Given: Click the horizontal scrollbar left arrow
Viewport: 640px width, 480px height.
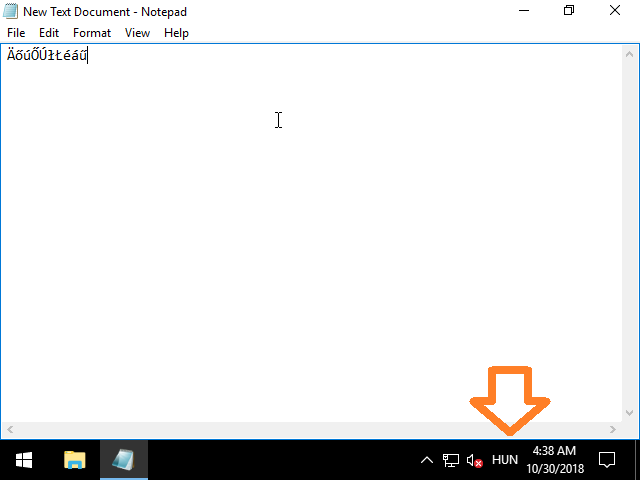Looking at the screenshot, I should 9,429.
